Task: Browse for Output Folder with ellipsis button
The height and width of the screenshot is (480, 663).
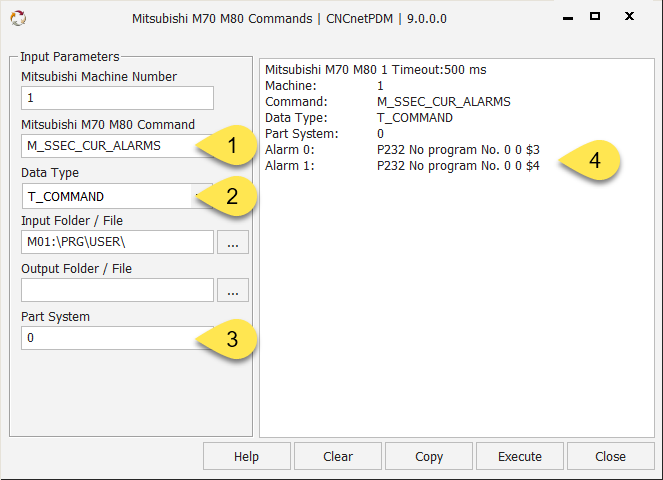Action: coord(233,290)
